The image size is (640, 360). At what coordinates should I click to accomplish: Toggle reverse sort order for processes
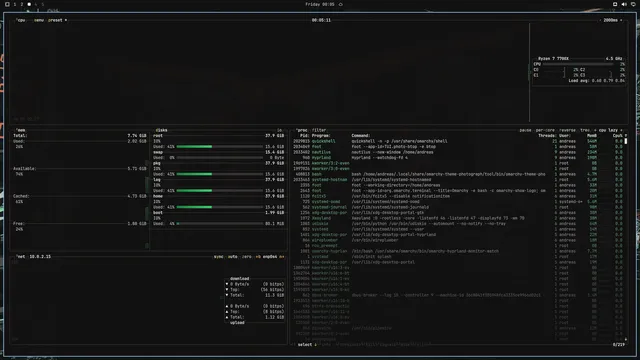point(567,130)
